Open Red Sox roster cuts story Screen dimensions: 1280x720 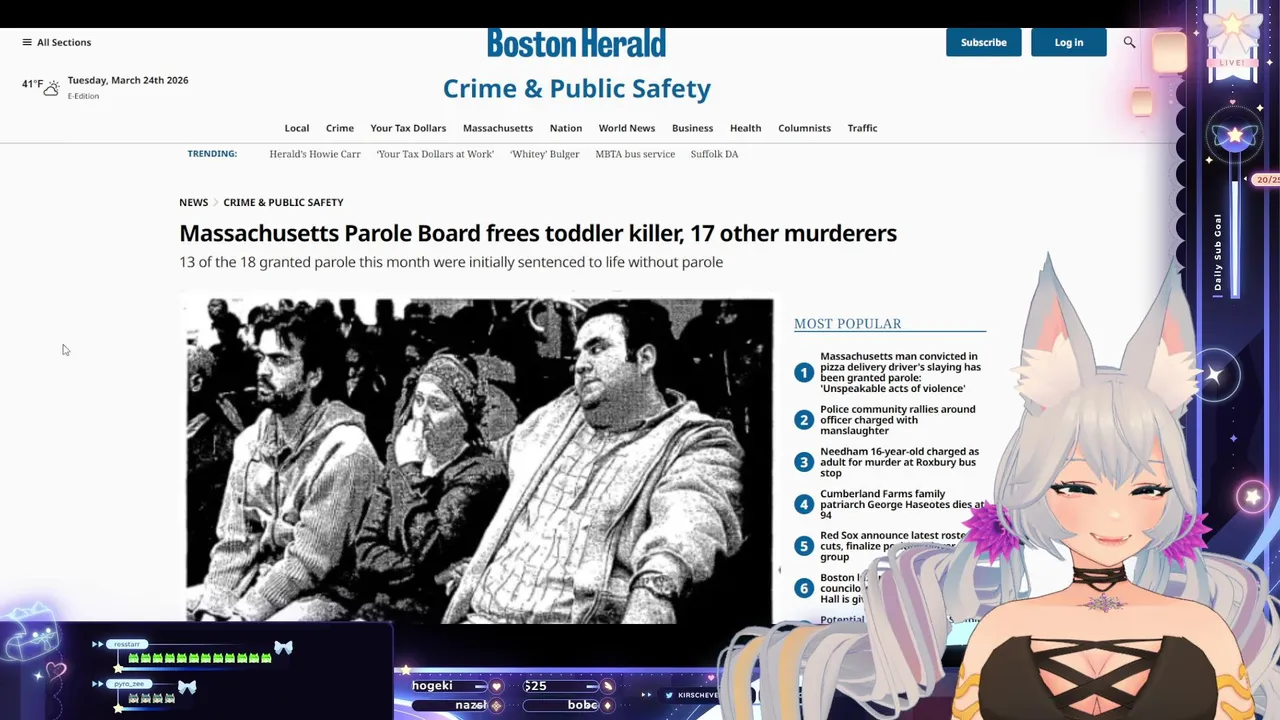point(893,546)
